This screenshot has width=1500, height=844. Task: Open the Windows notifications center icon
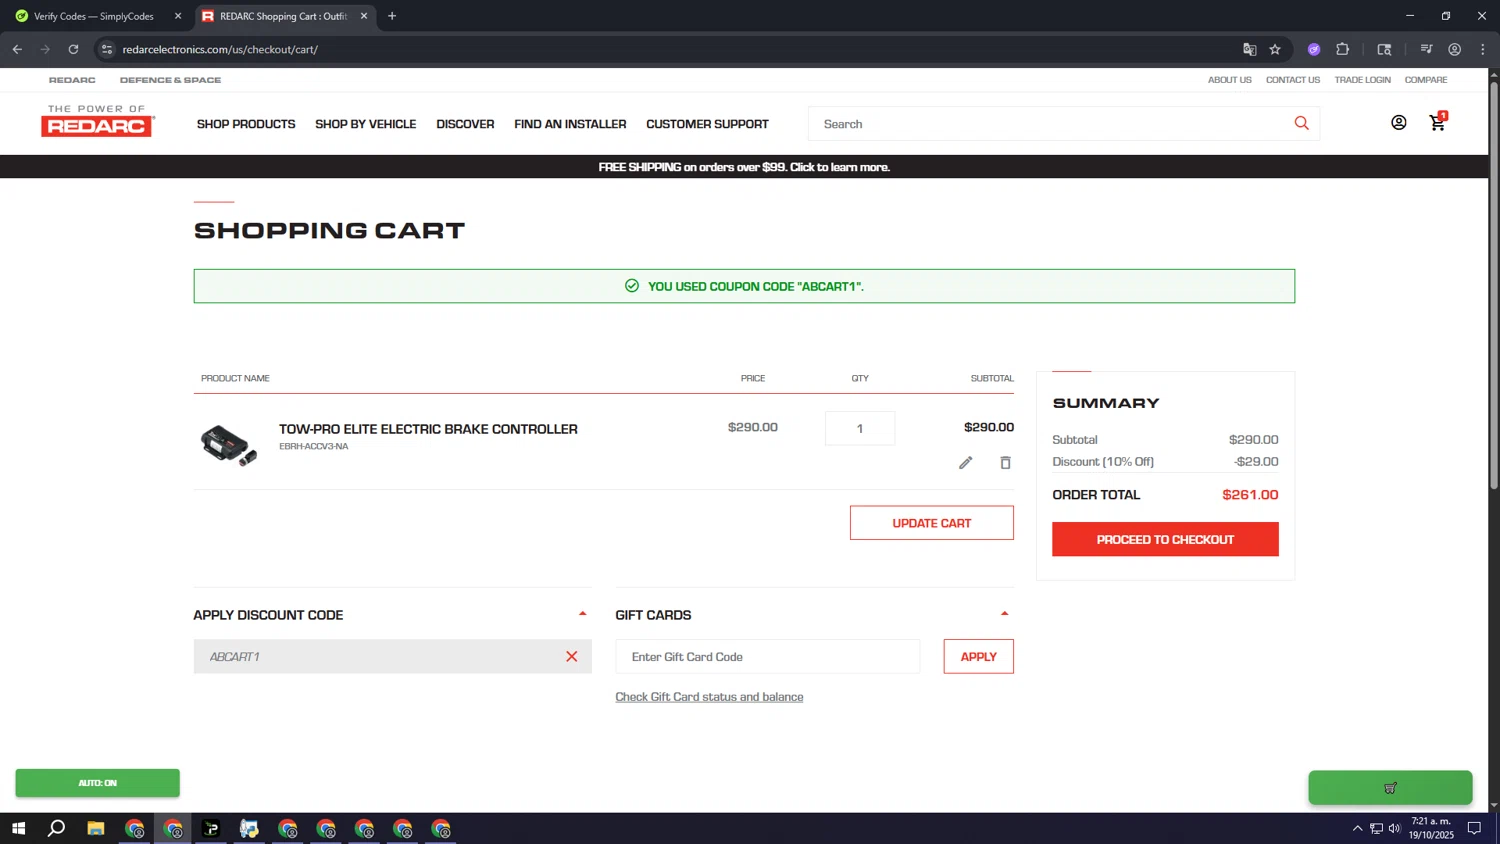click(x=1474, y=828)
